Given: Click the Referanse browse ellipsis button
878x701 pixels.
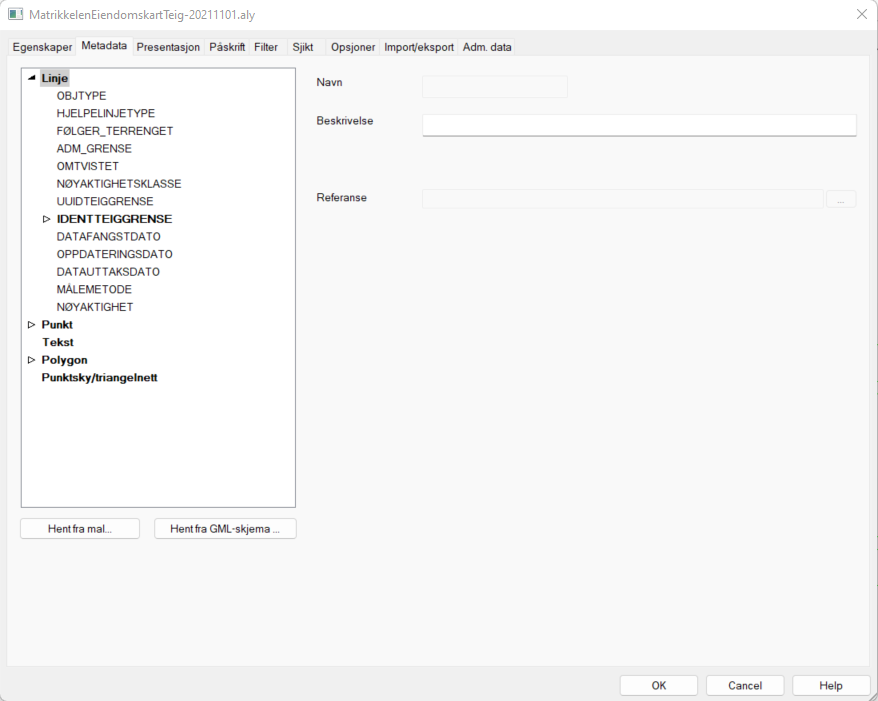Looking at the screenshot, I should click(x=841, y=199).
